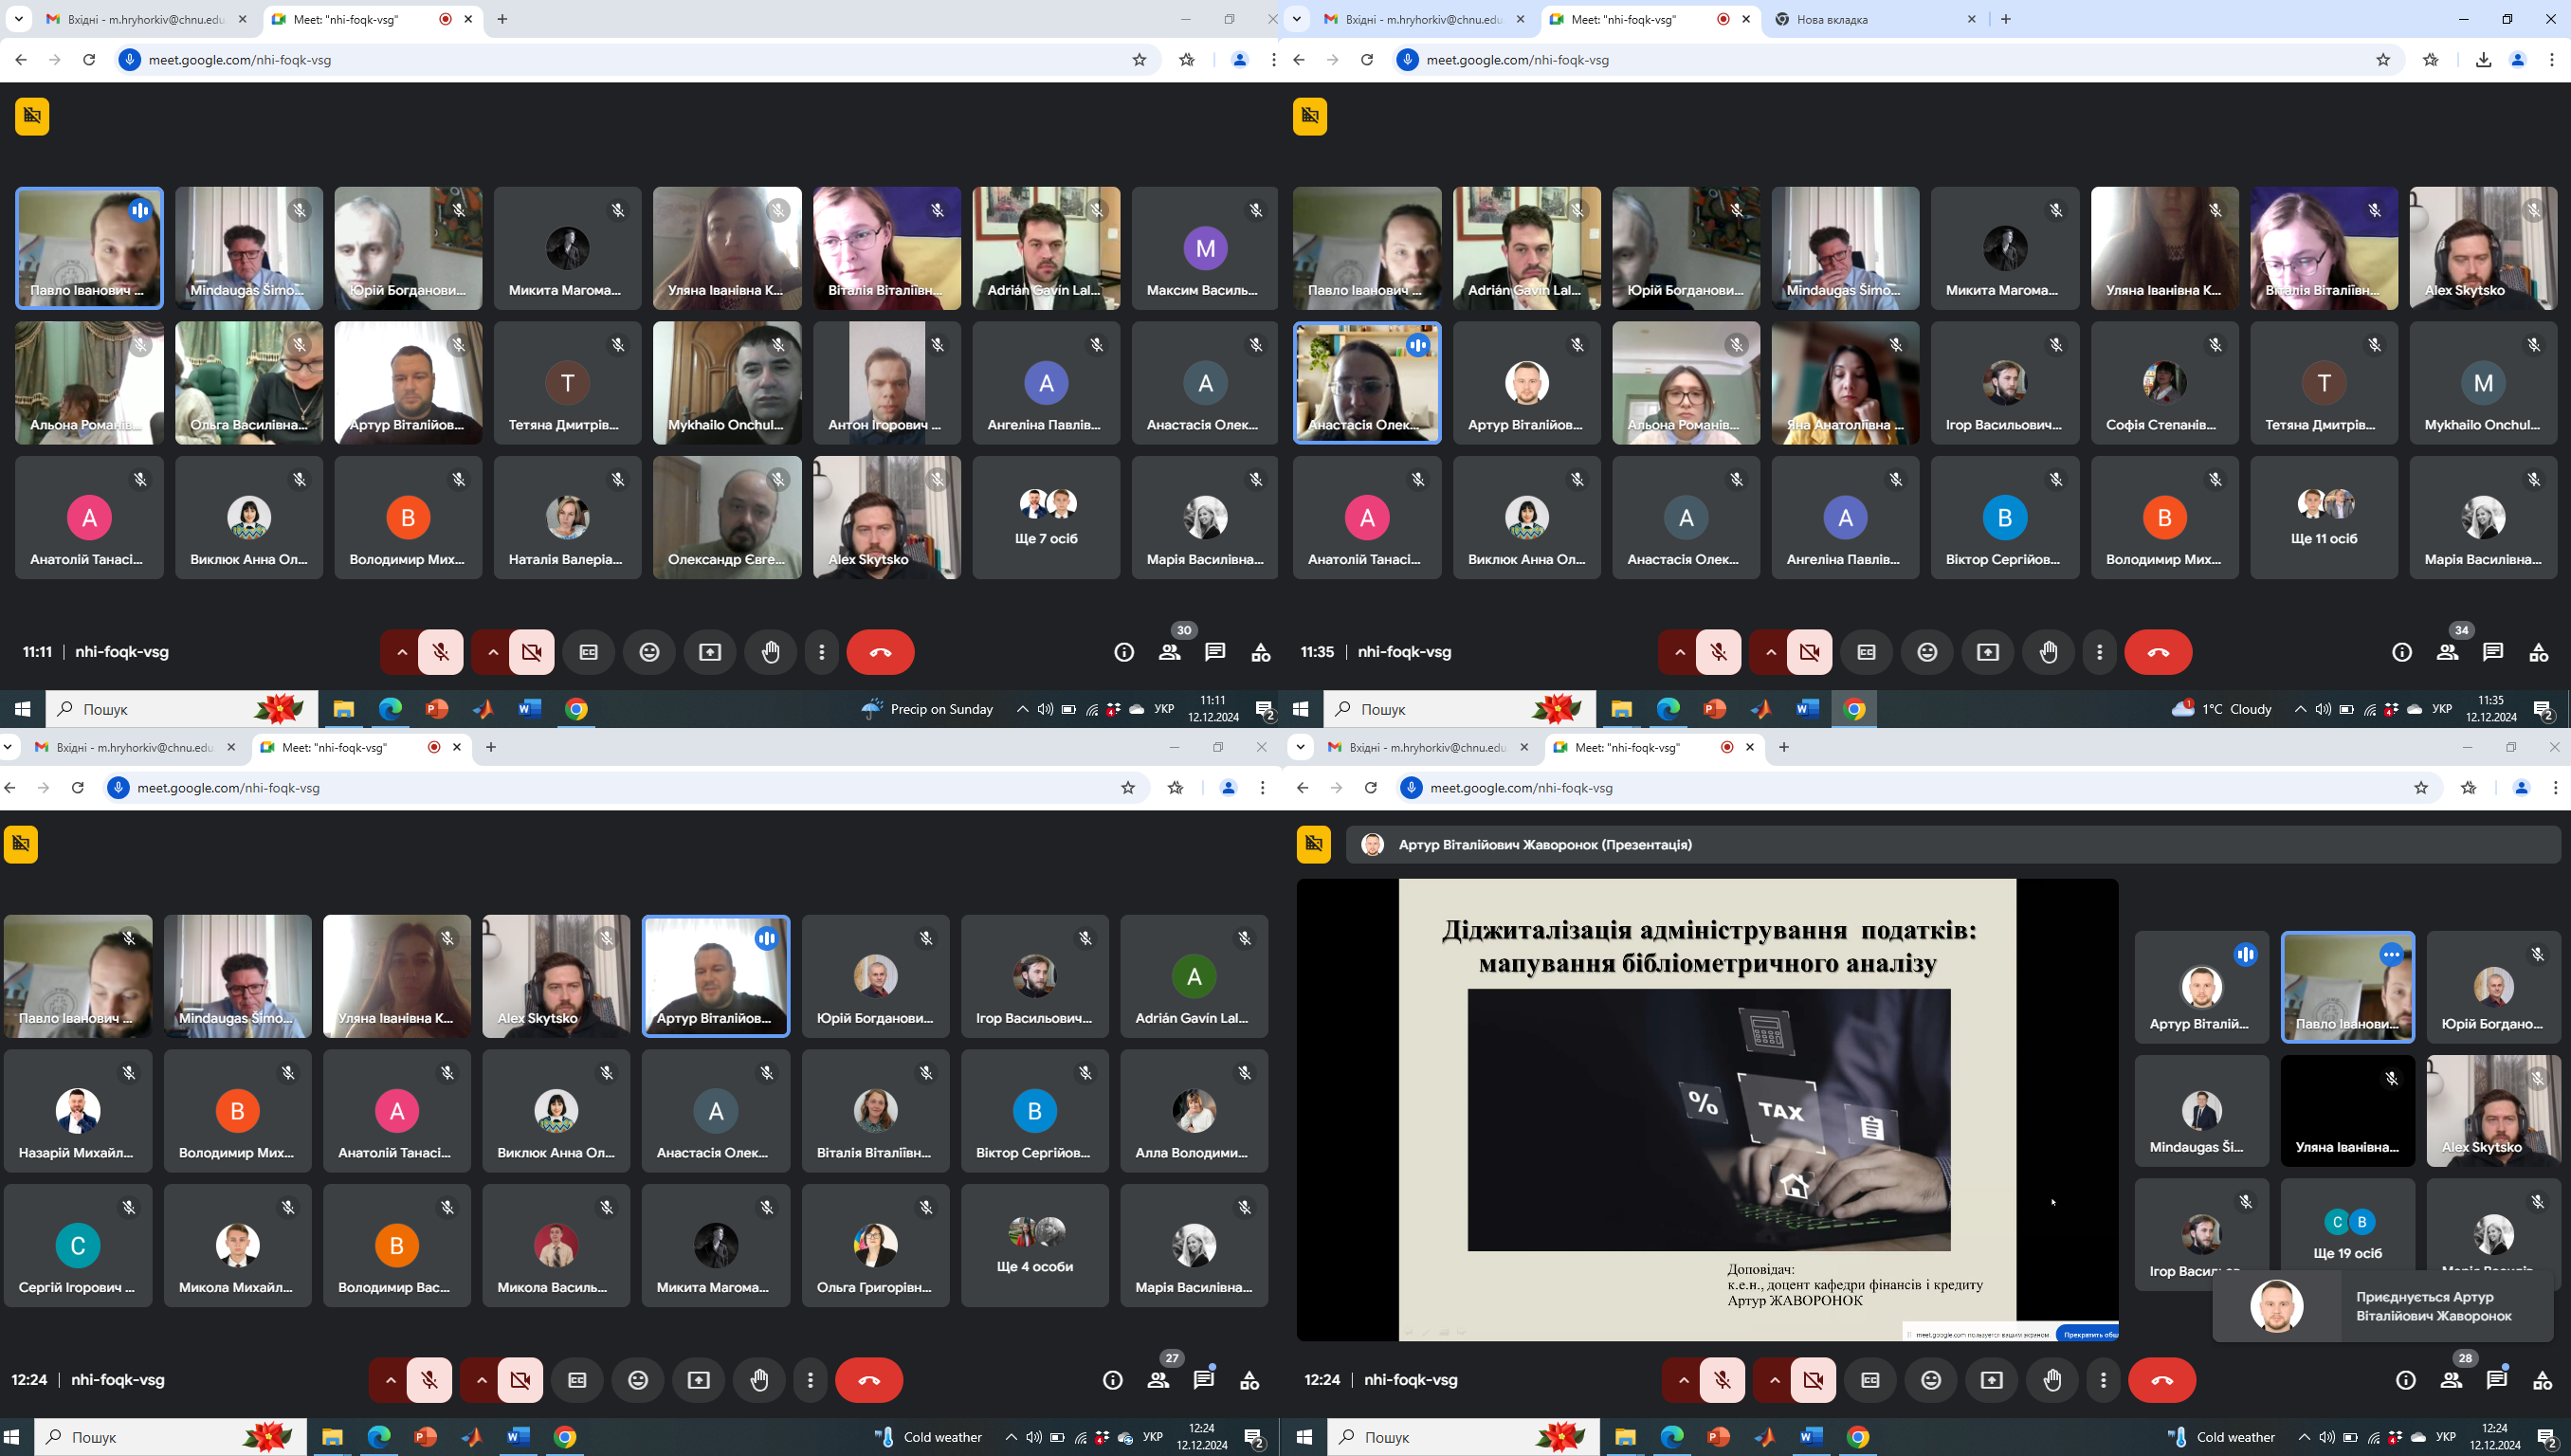The width and height of the screenshot is (2571, 1456).
Task: Show the Ще 7 осіб overflow tile
Action: (1046, 518)
